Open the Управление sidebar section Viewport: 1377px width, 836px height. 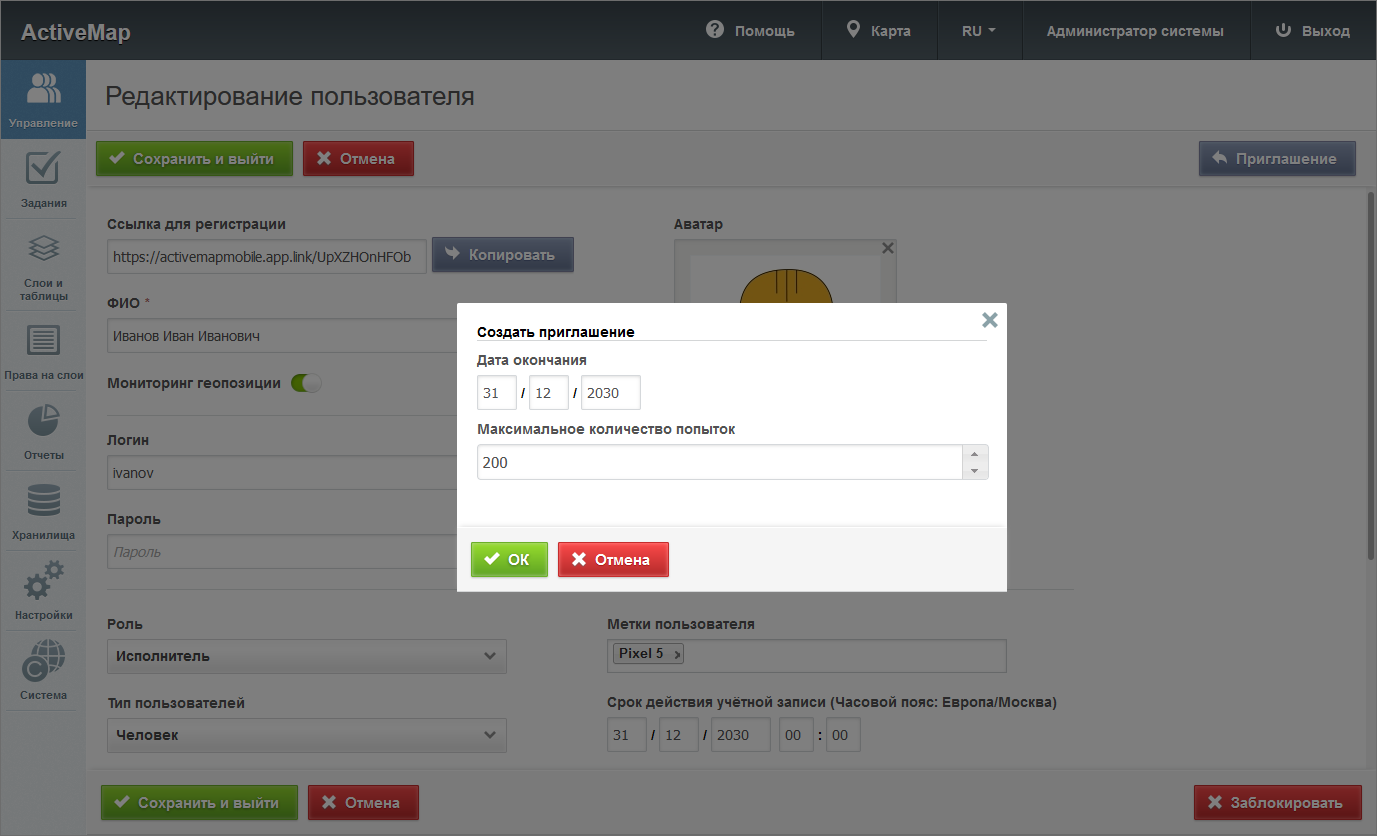43,100
